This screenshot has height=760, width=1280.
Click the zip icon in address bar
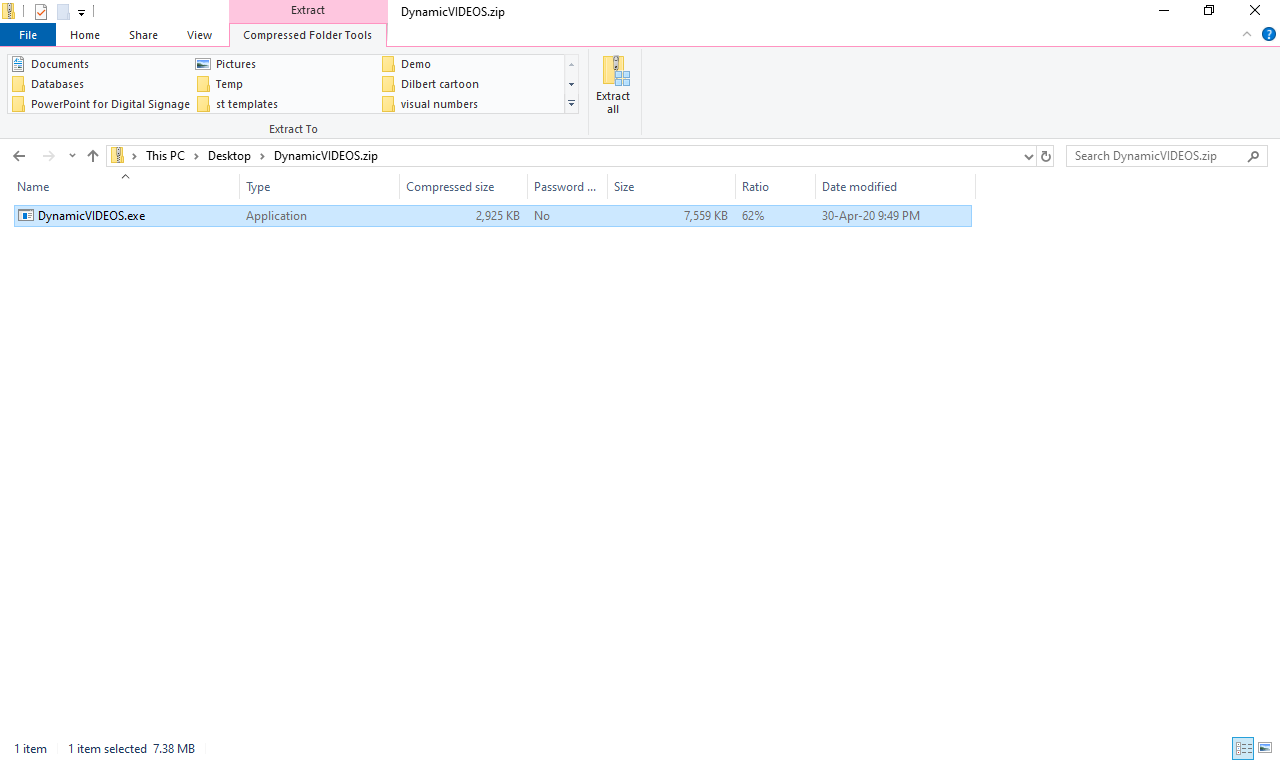pos(118,156)
